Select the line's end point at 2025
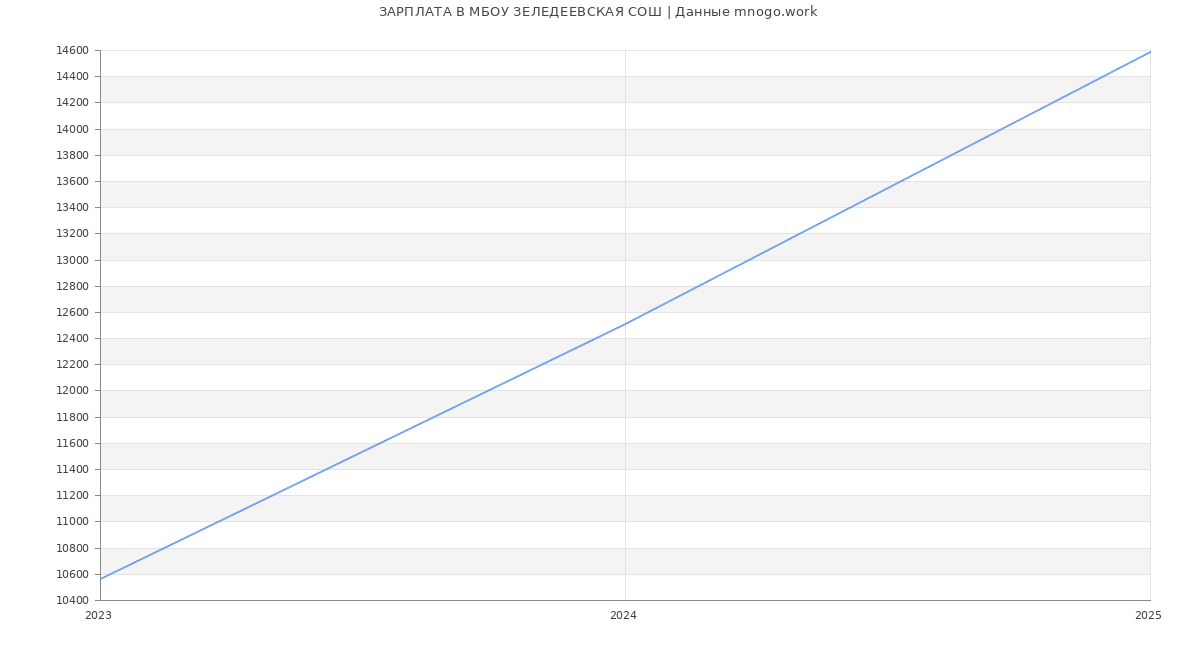This screenshot has height=650, width=1200. [1150, 52]
